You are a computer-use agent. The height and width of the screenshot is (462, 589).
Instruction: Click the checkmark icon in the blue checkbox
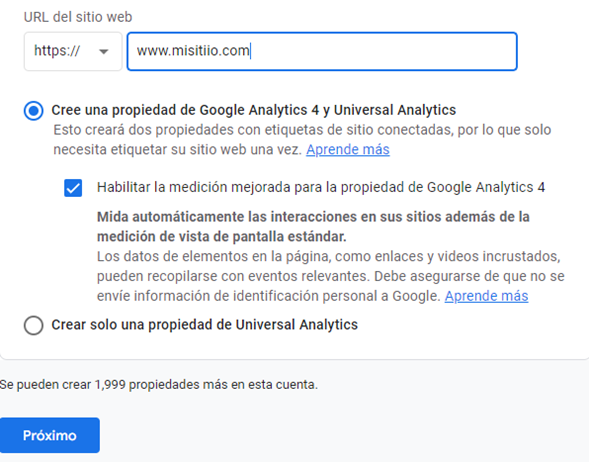(x=73, y=188)
